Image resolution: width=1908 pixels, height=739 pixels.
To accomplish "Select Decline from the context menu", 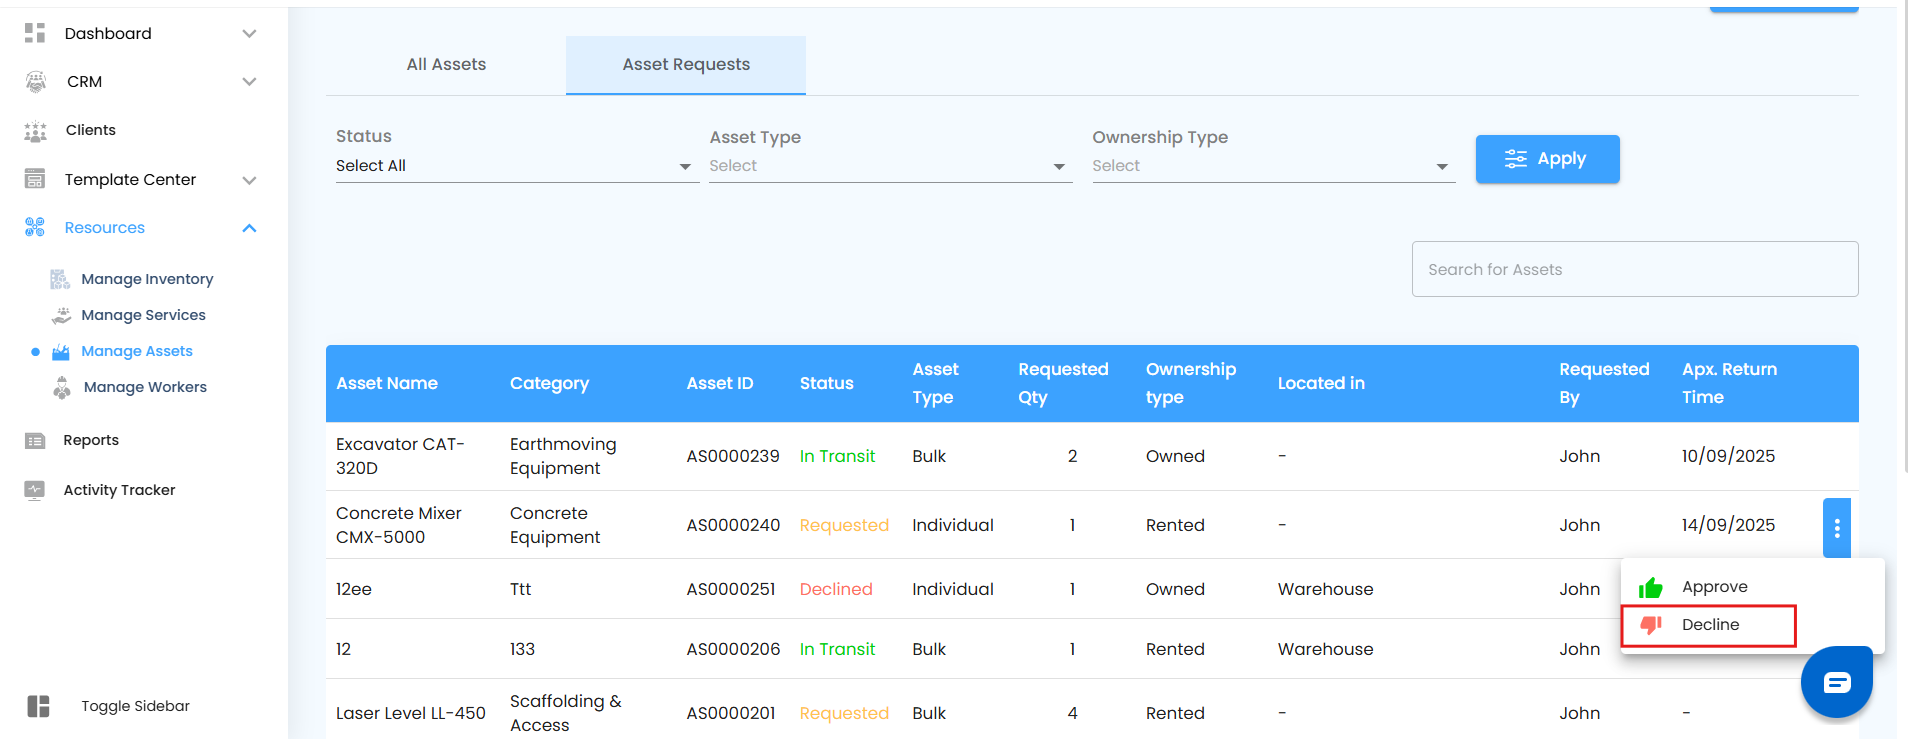I will [x=1709, y=625].
